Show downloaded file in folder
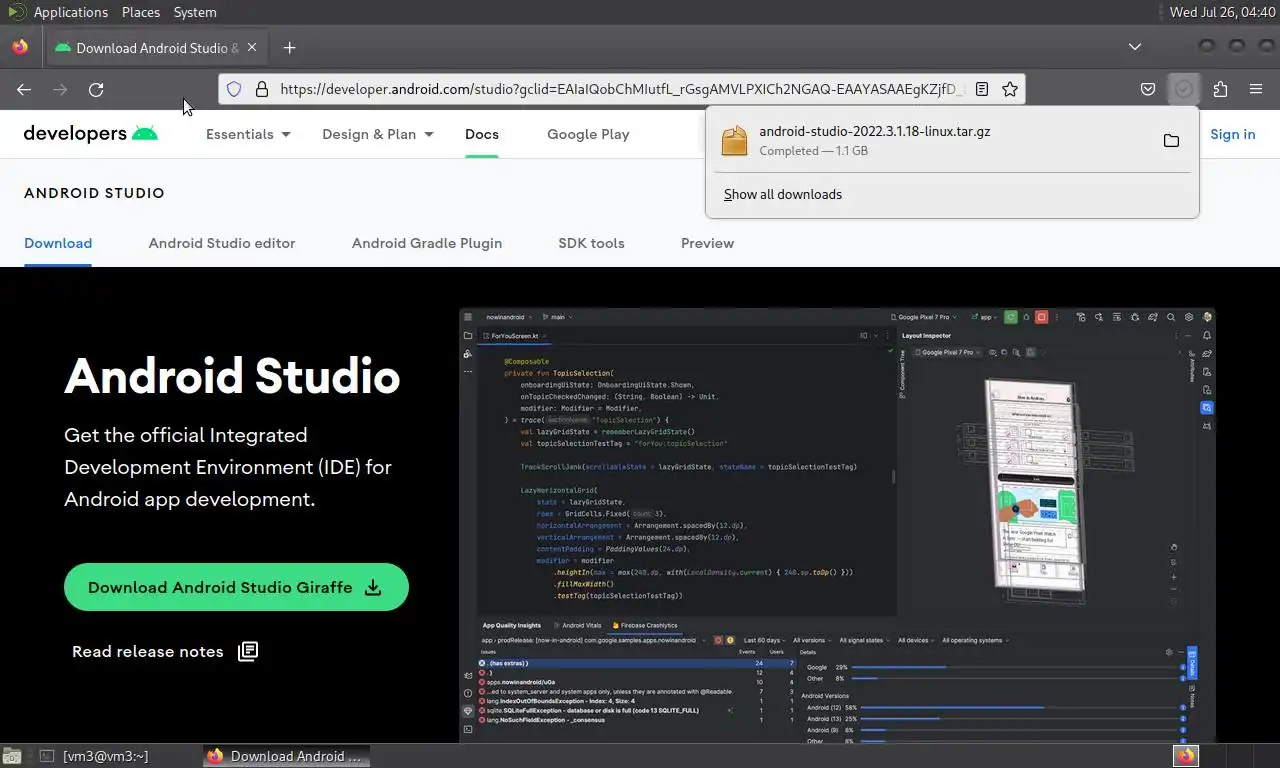 pyautogui.click(x=1171, y=141)
